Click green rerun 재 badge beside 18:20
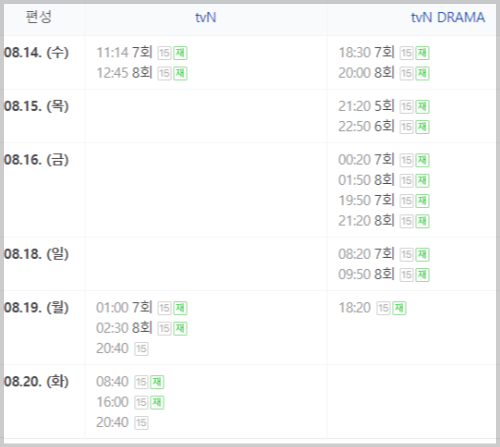The width and height of the screenshot is (500, 447). (399, 308)
